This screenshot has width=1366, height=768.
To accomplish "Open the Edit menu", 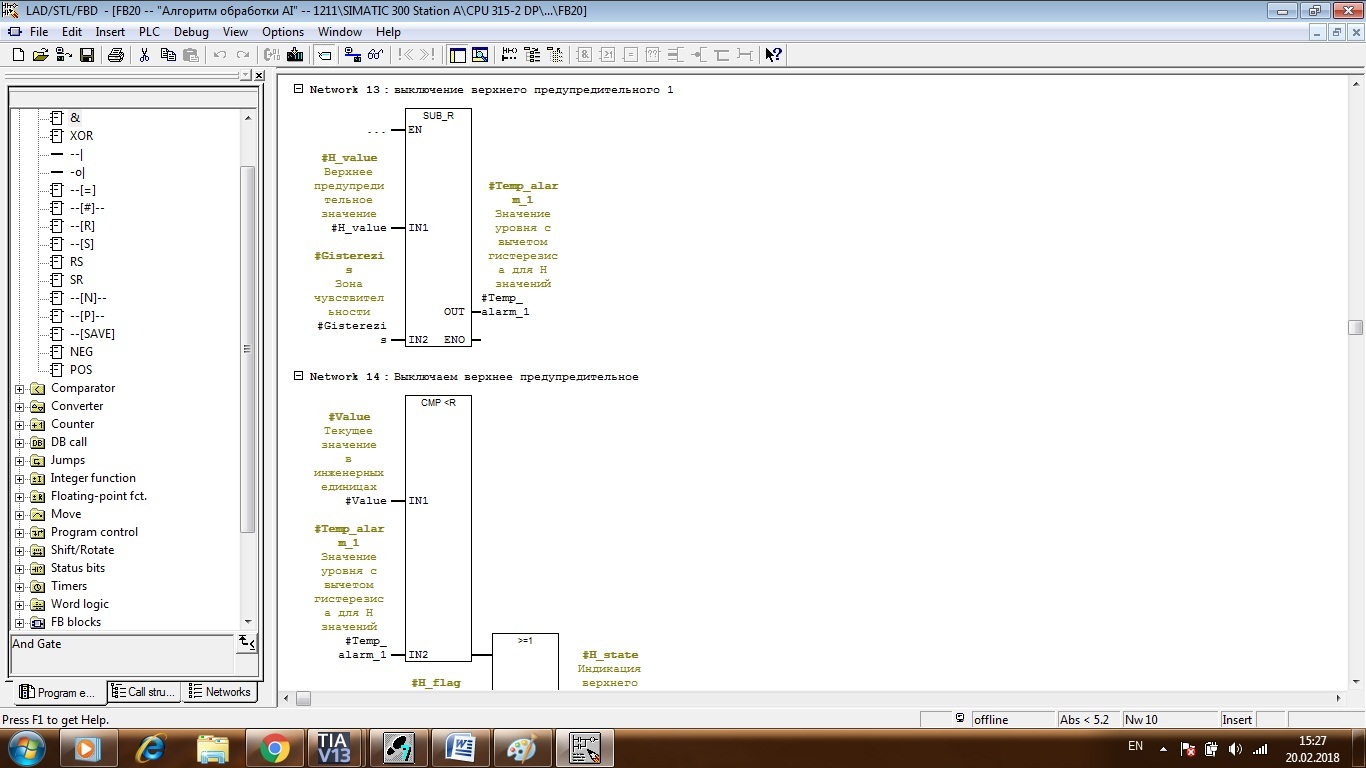I will point(72,32).
